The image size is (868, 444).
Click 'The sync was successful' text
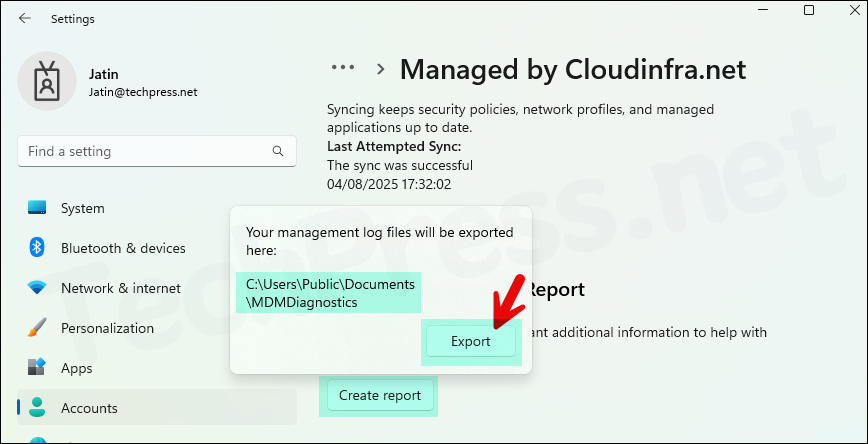(400, 165)
